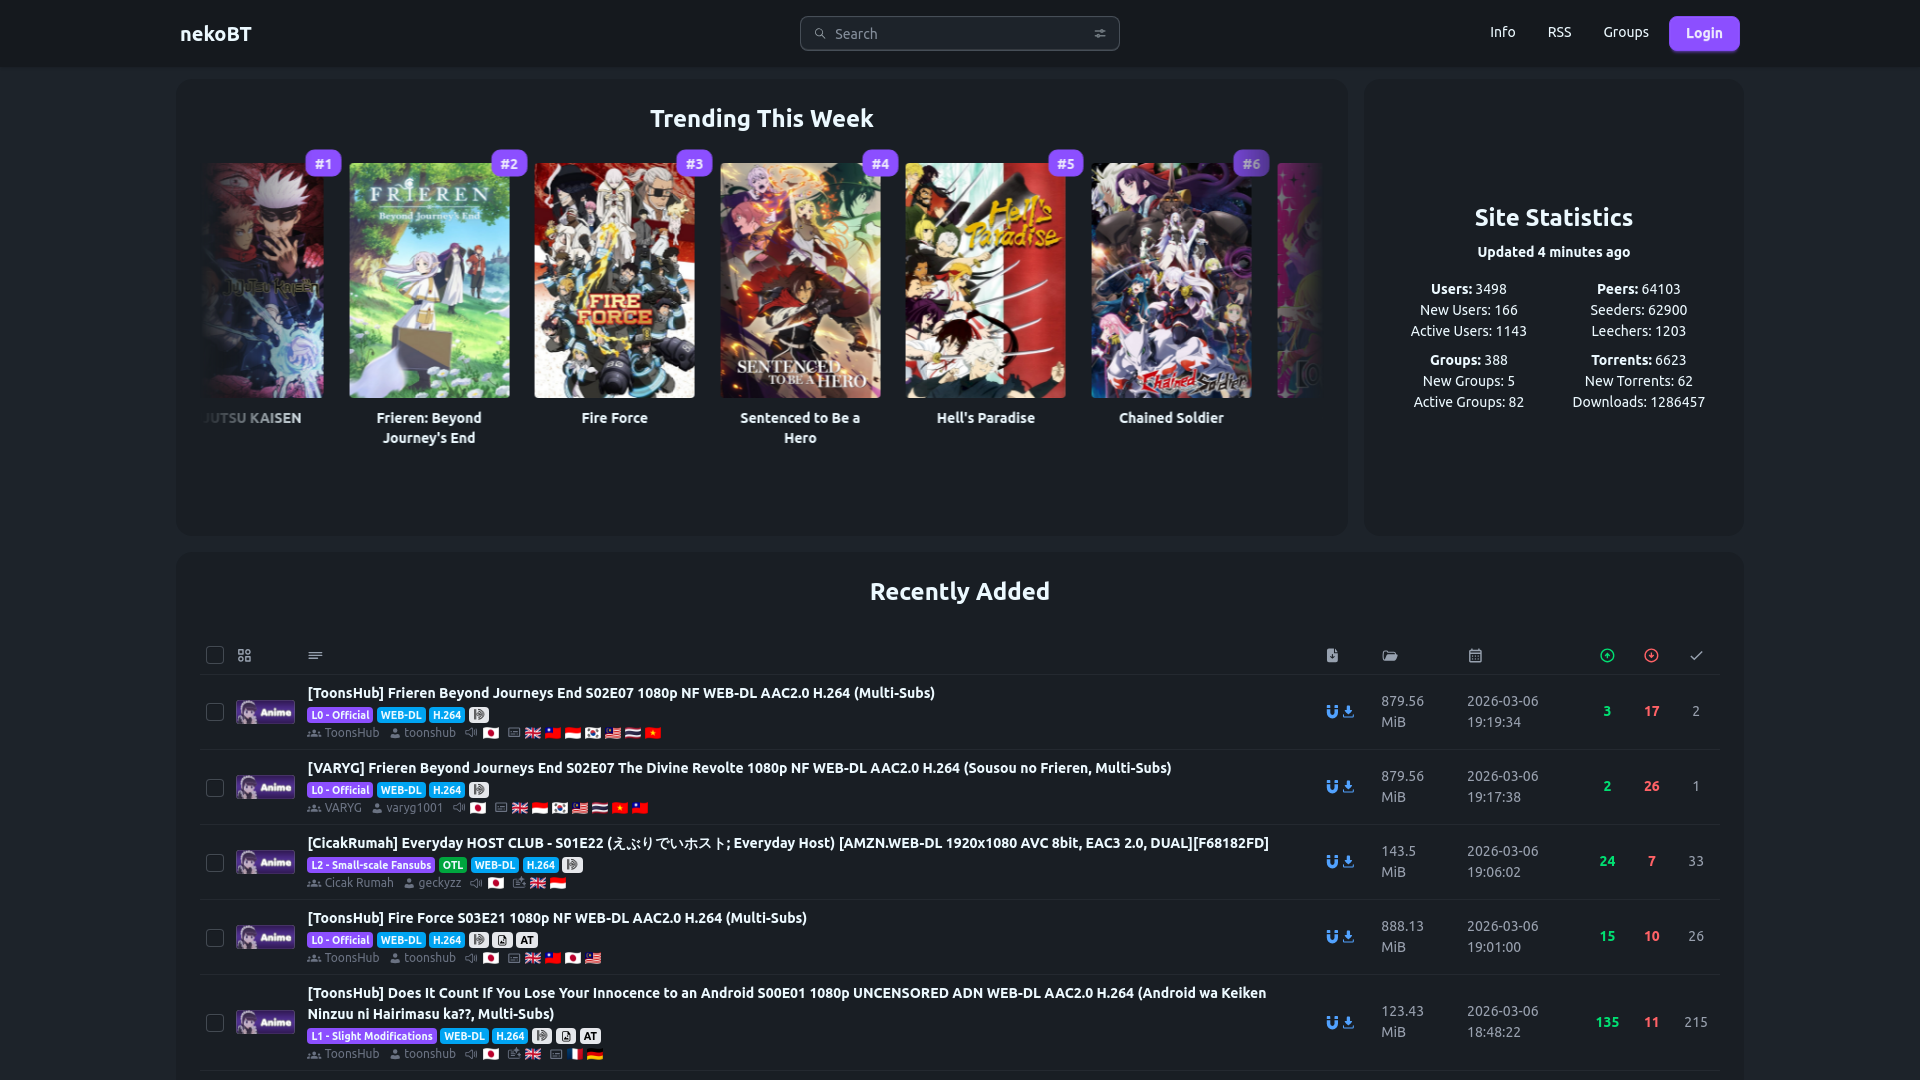
Task: Open the Groups page
Action: pos(1626,32)
